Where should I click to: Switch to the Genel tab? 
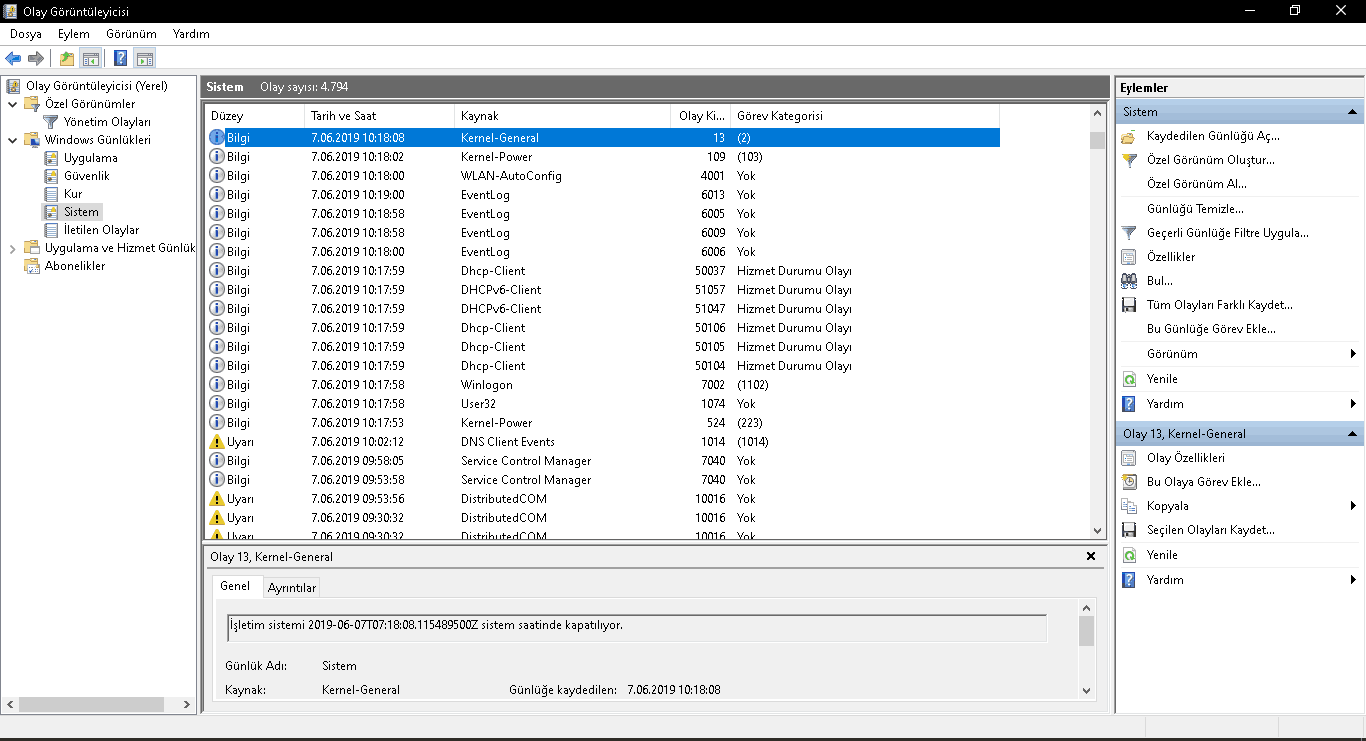point(235,586)
